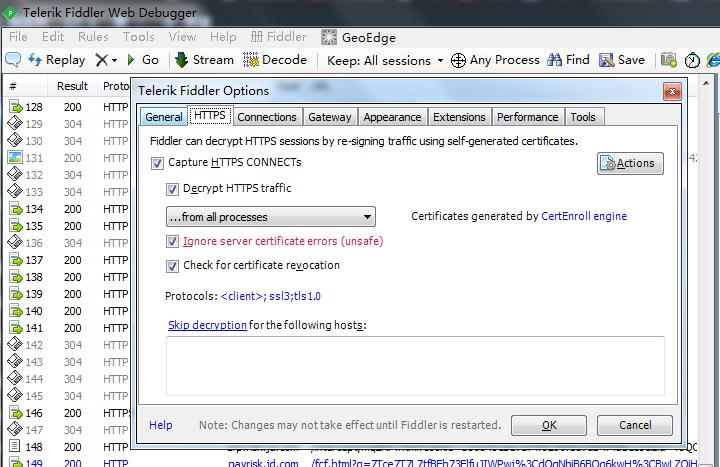This screenshot has width=720, height=467.
Task: Select session 148 document icon
Action: click(x=15, y=446)
